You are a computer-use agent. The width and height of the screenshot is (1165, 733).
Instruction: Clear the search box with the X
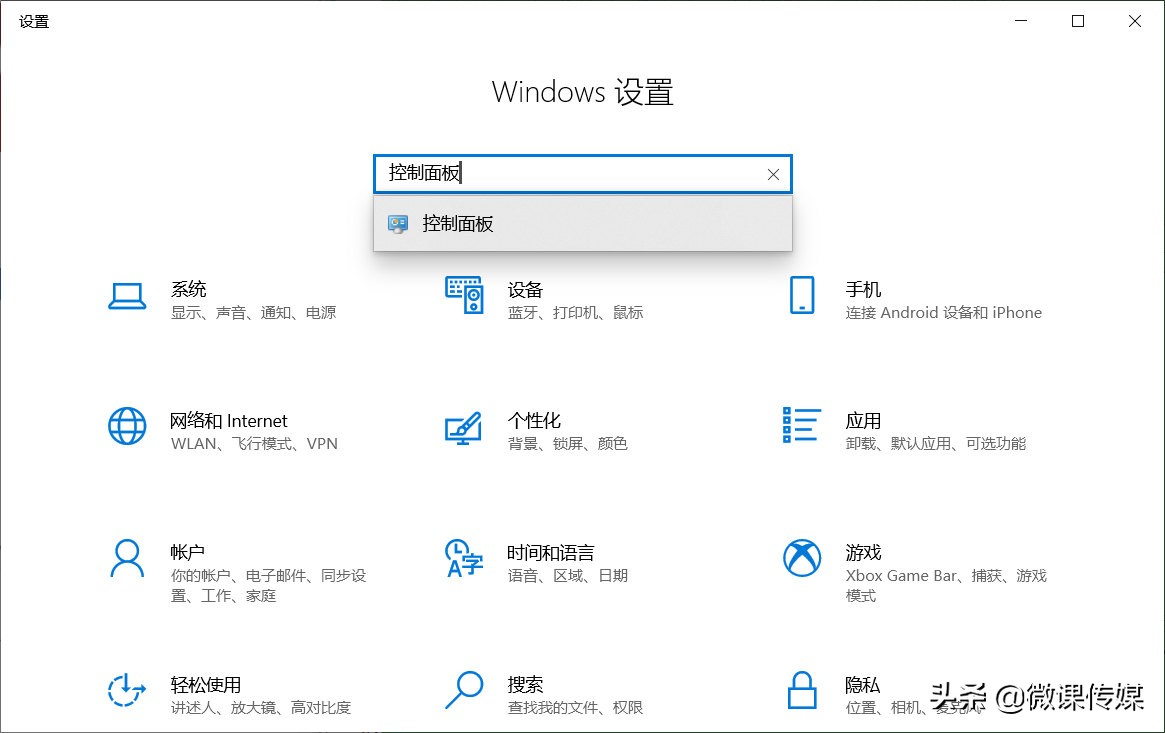(773, 174)
